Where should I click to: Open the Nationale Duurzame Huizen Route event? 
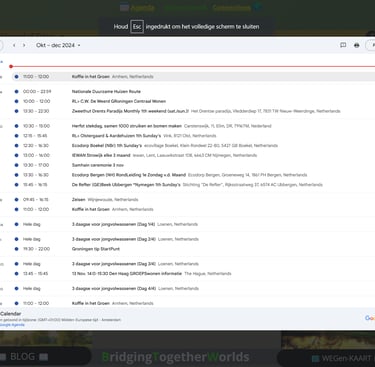point(193,91)
